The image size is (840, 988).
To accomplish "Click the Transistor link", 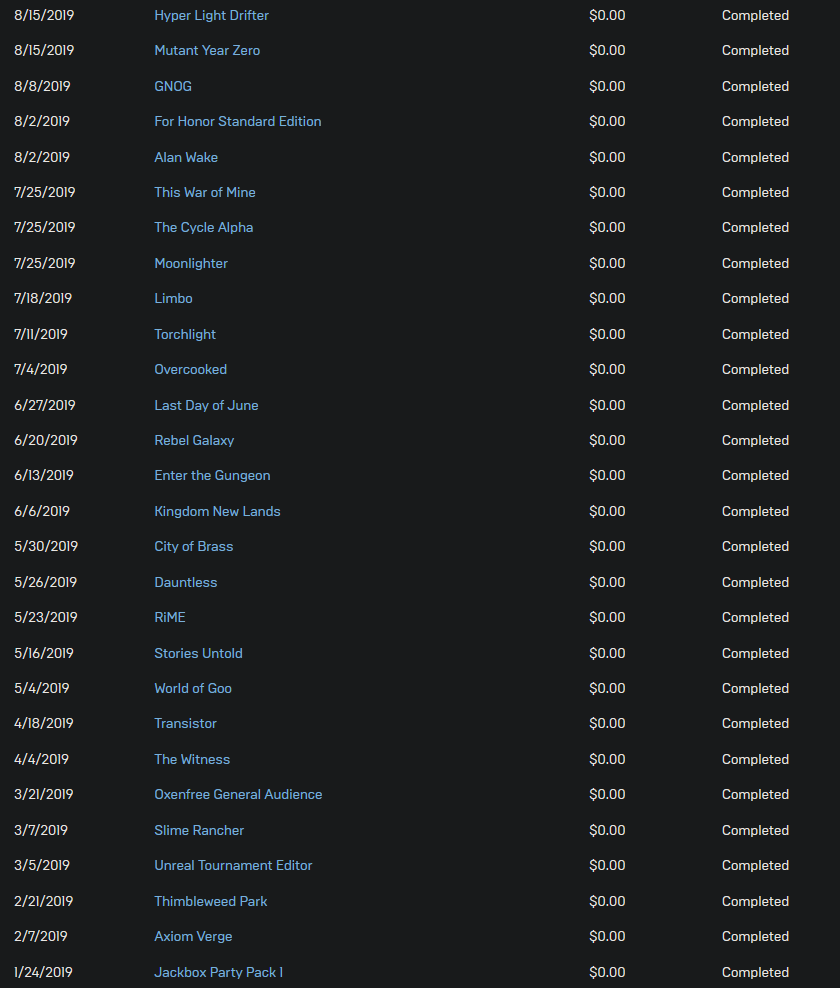I will pos(185,724).
